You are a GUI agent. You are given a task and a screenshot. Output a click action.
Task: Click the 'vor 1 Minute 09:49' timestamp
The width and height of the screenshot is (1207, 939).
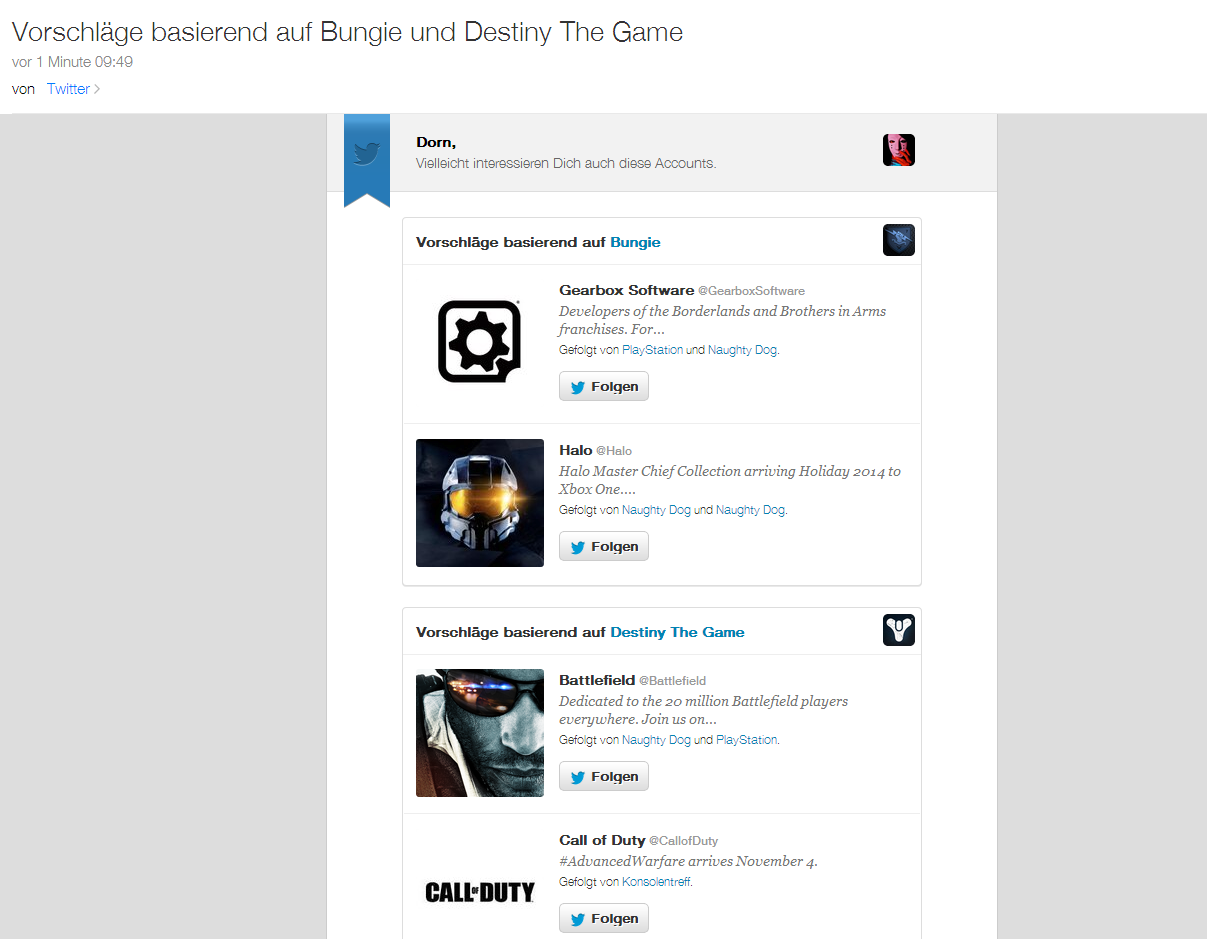[x=72, y=62]
